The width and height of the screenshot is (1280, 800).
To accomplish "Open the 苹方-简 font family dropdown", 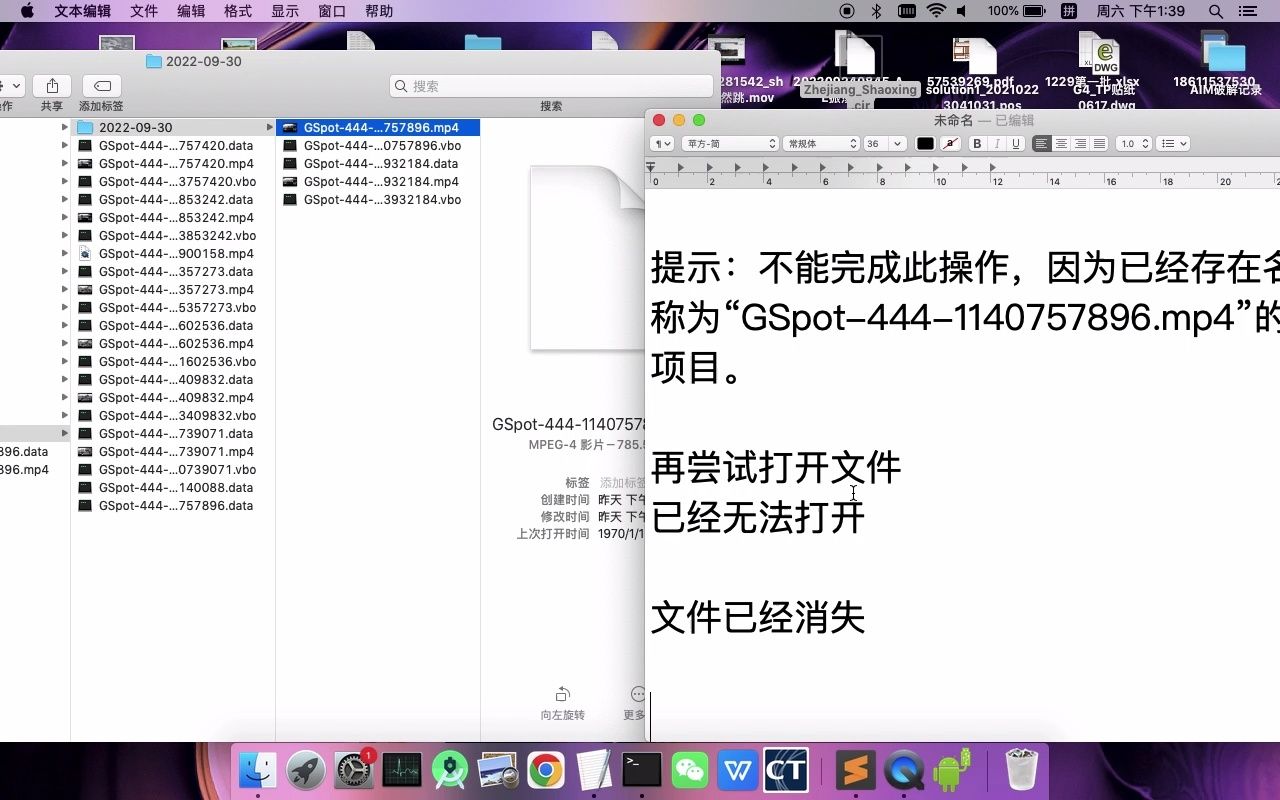I will 728,143.
